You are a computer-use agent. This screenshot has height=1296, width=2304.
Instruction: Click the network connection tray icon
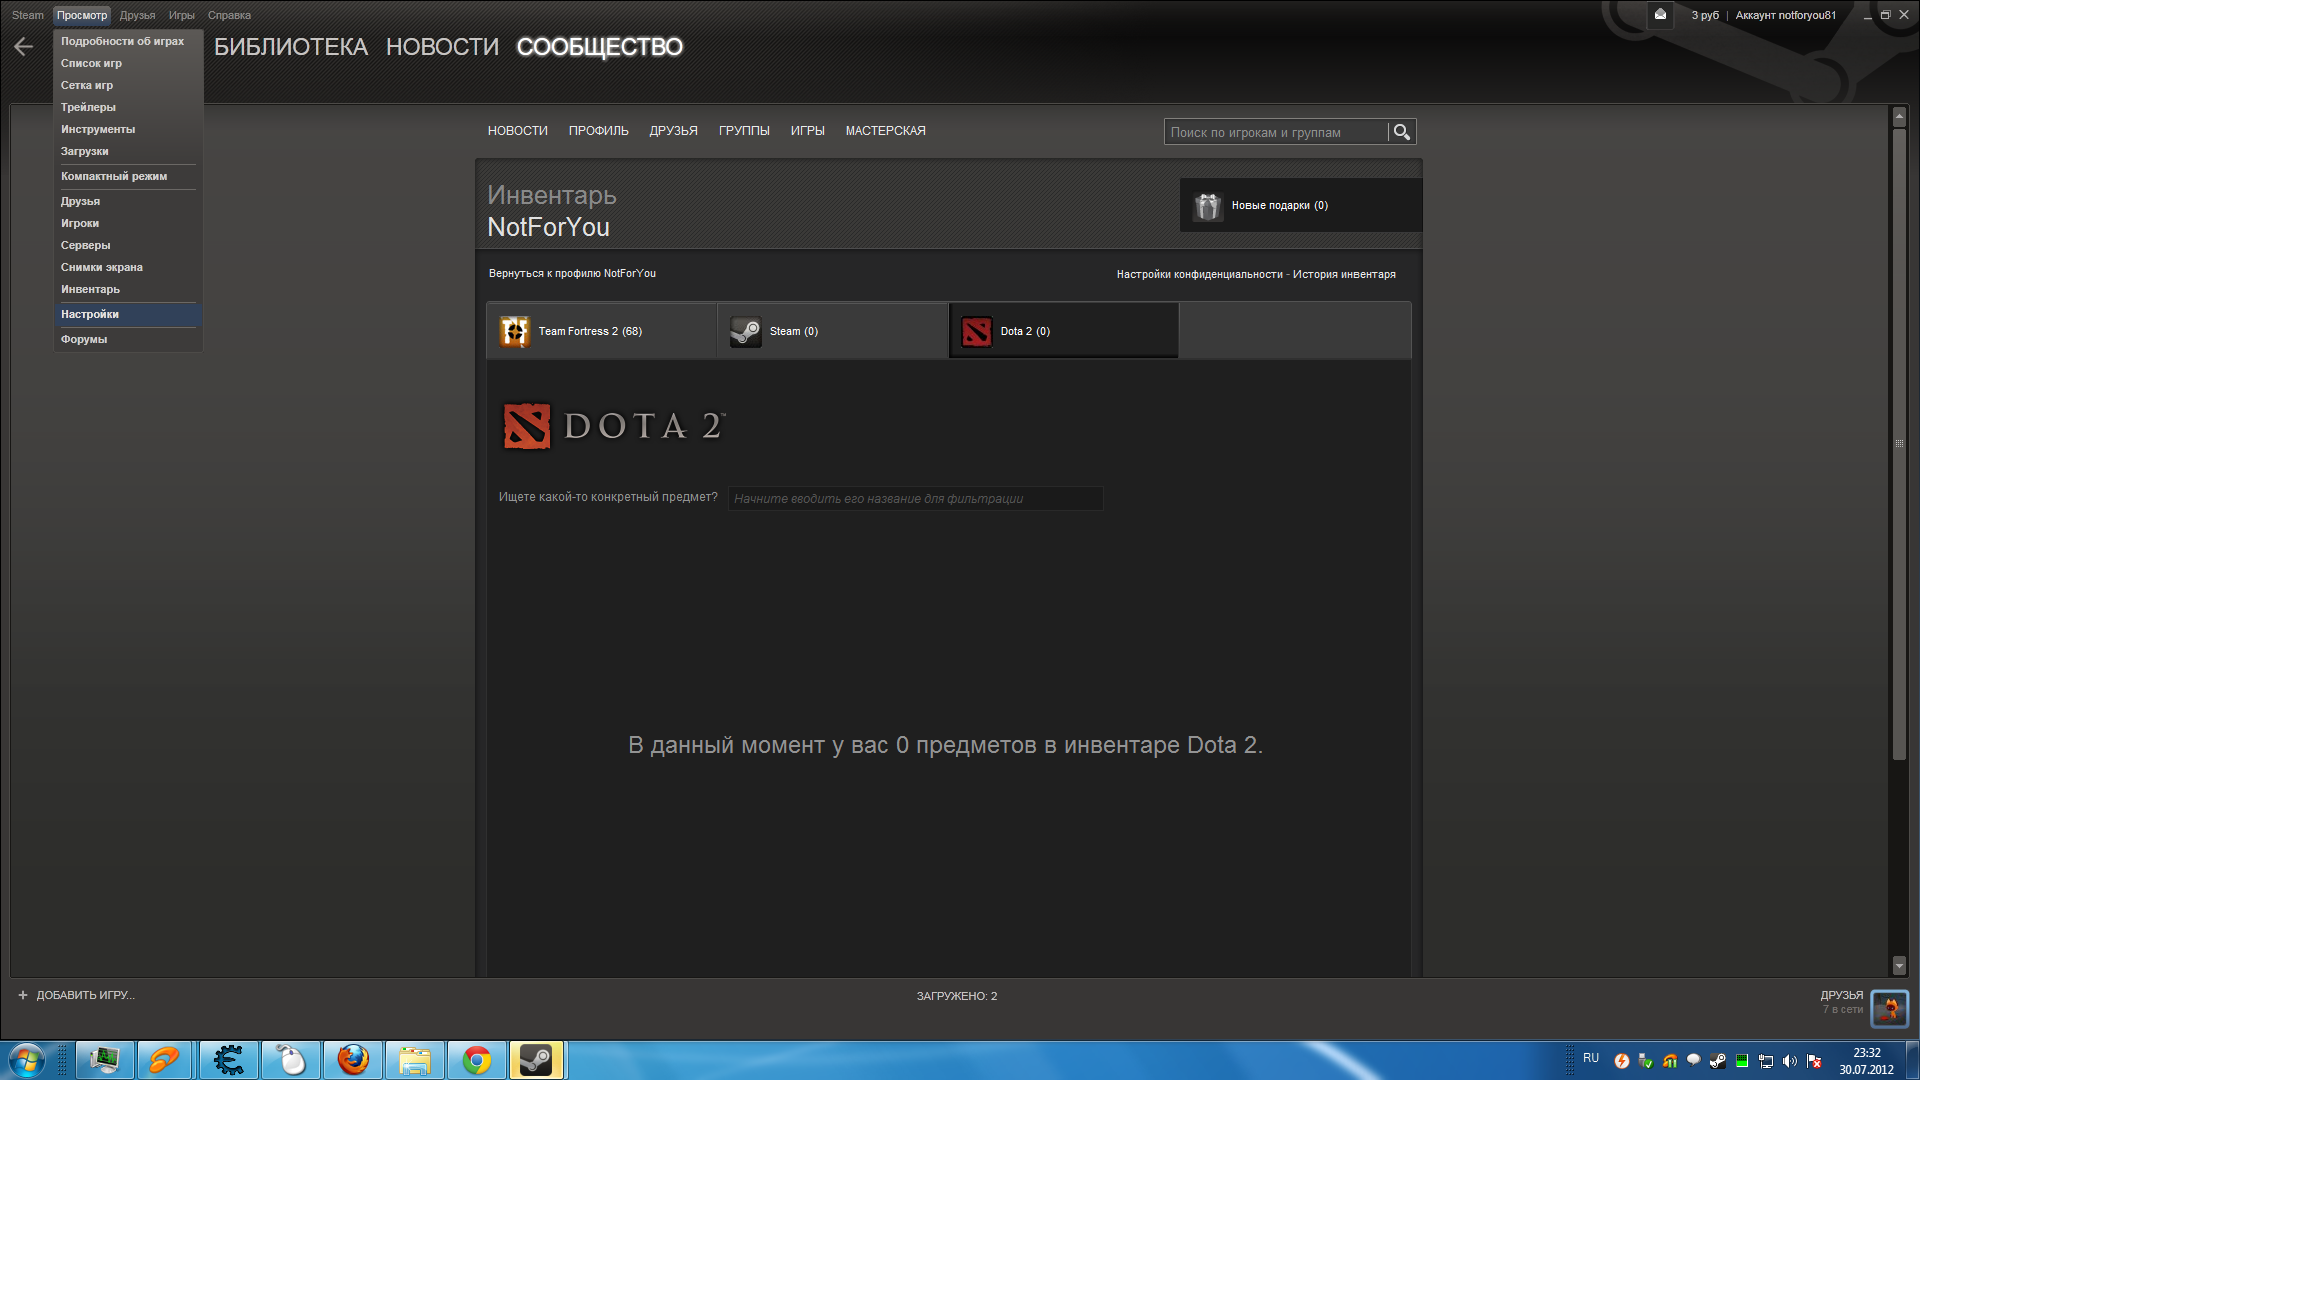[1765, 1061]
